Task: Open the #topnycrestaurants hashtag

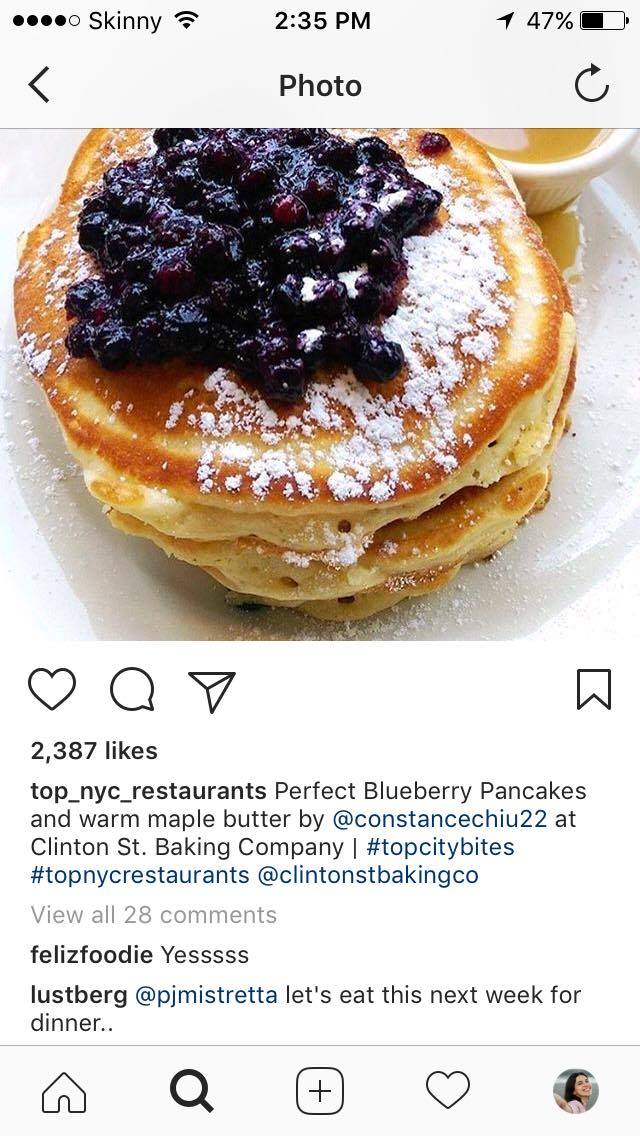Action: pos(140,875)
